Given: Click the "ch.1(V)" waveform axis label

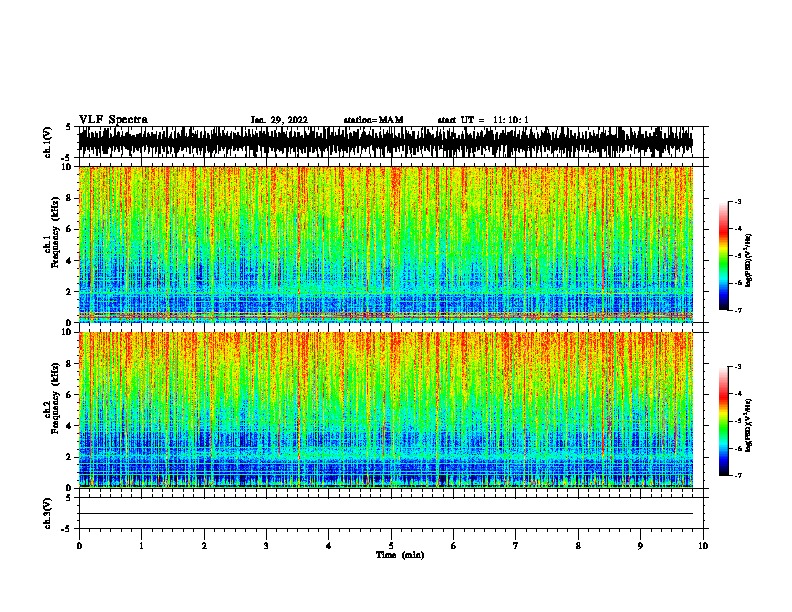Looking at the screenshot, I should 48,142.
